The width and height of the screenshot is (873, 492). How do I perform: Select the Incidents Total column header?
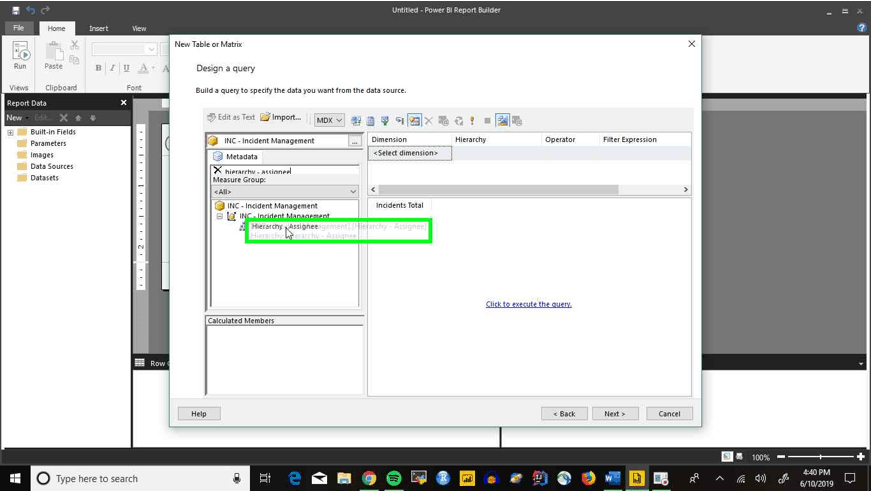click(399, 205)
